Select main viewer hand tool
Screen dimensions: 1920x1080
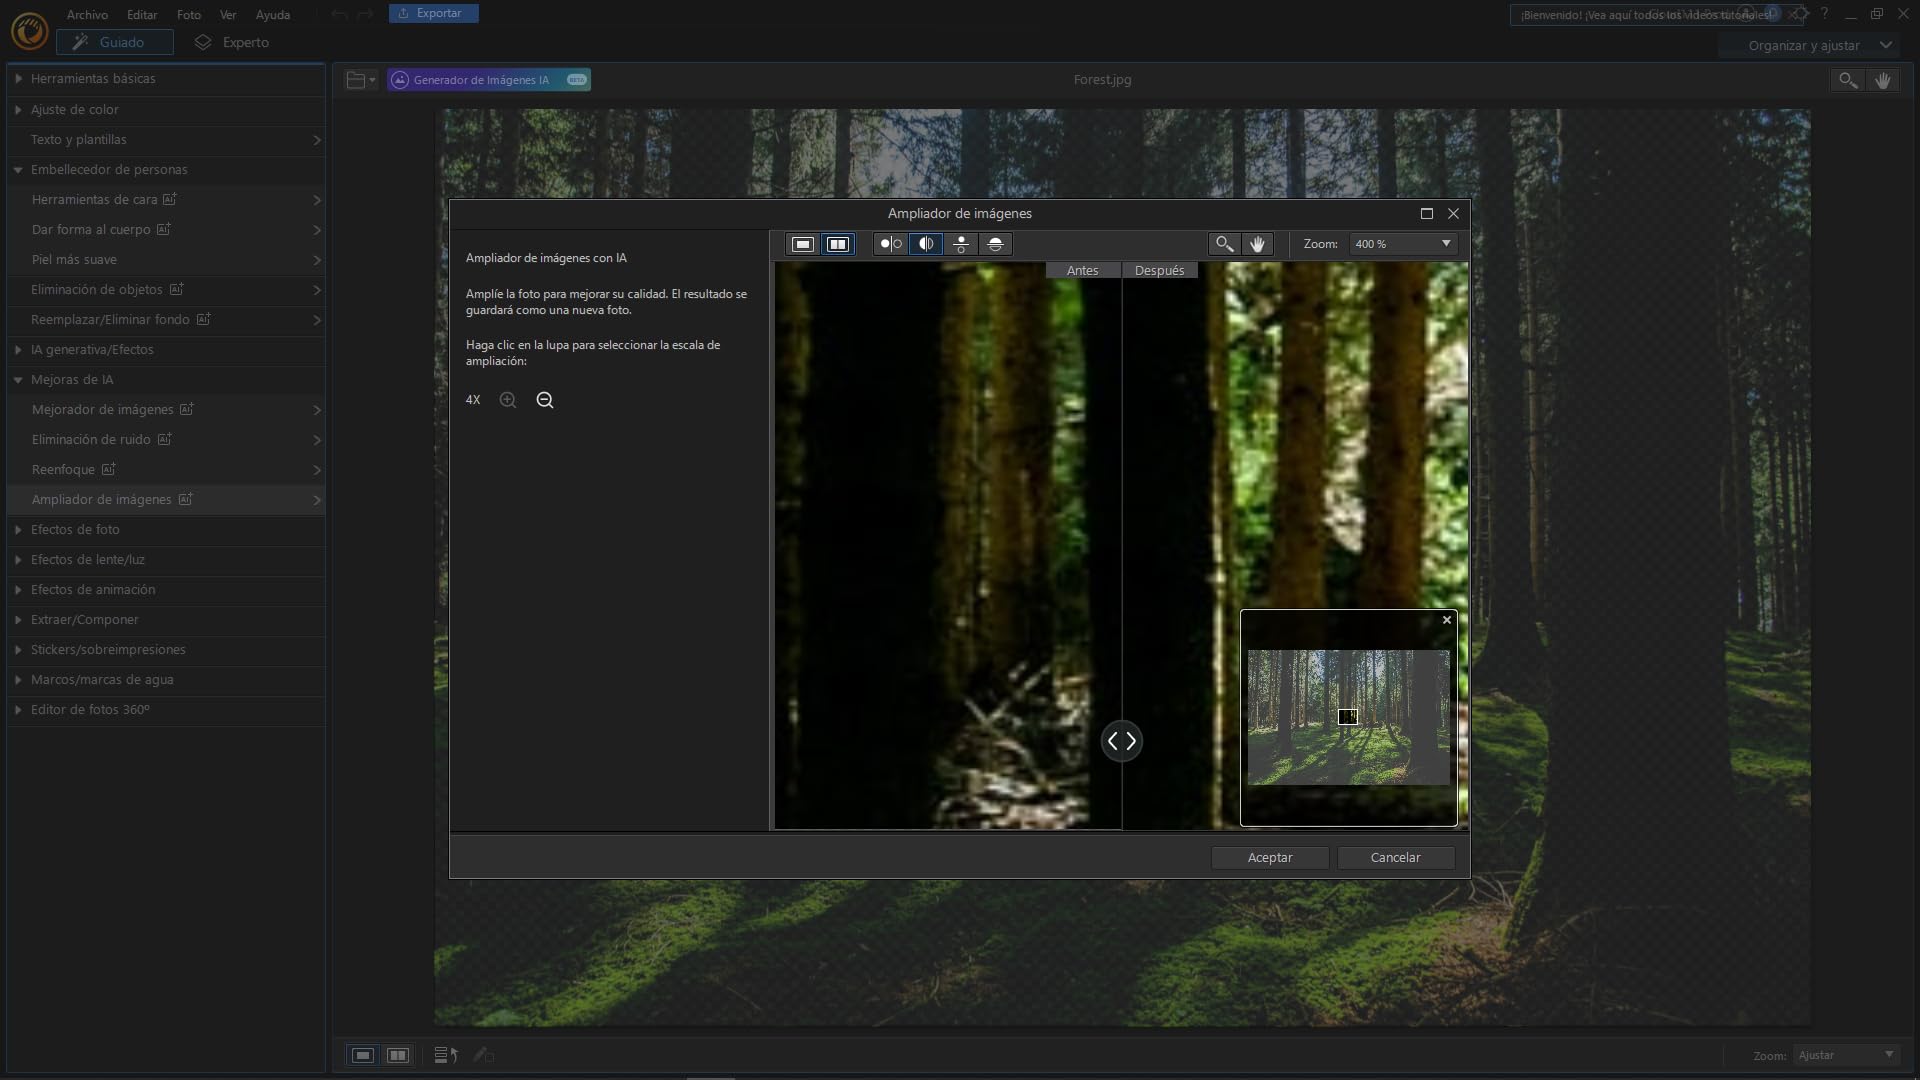(1883, 80)
